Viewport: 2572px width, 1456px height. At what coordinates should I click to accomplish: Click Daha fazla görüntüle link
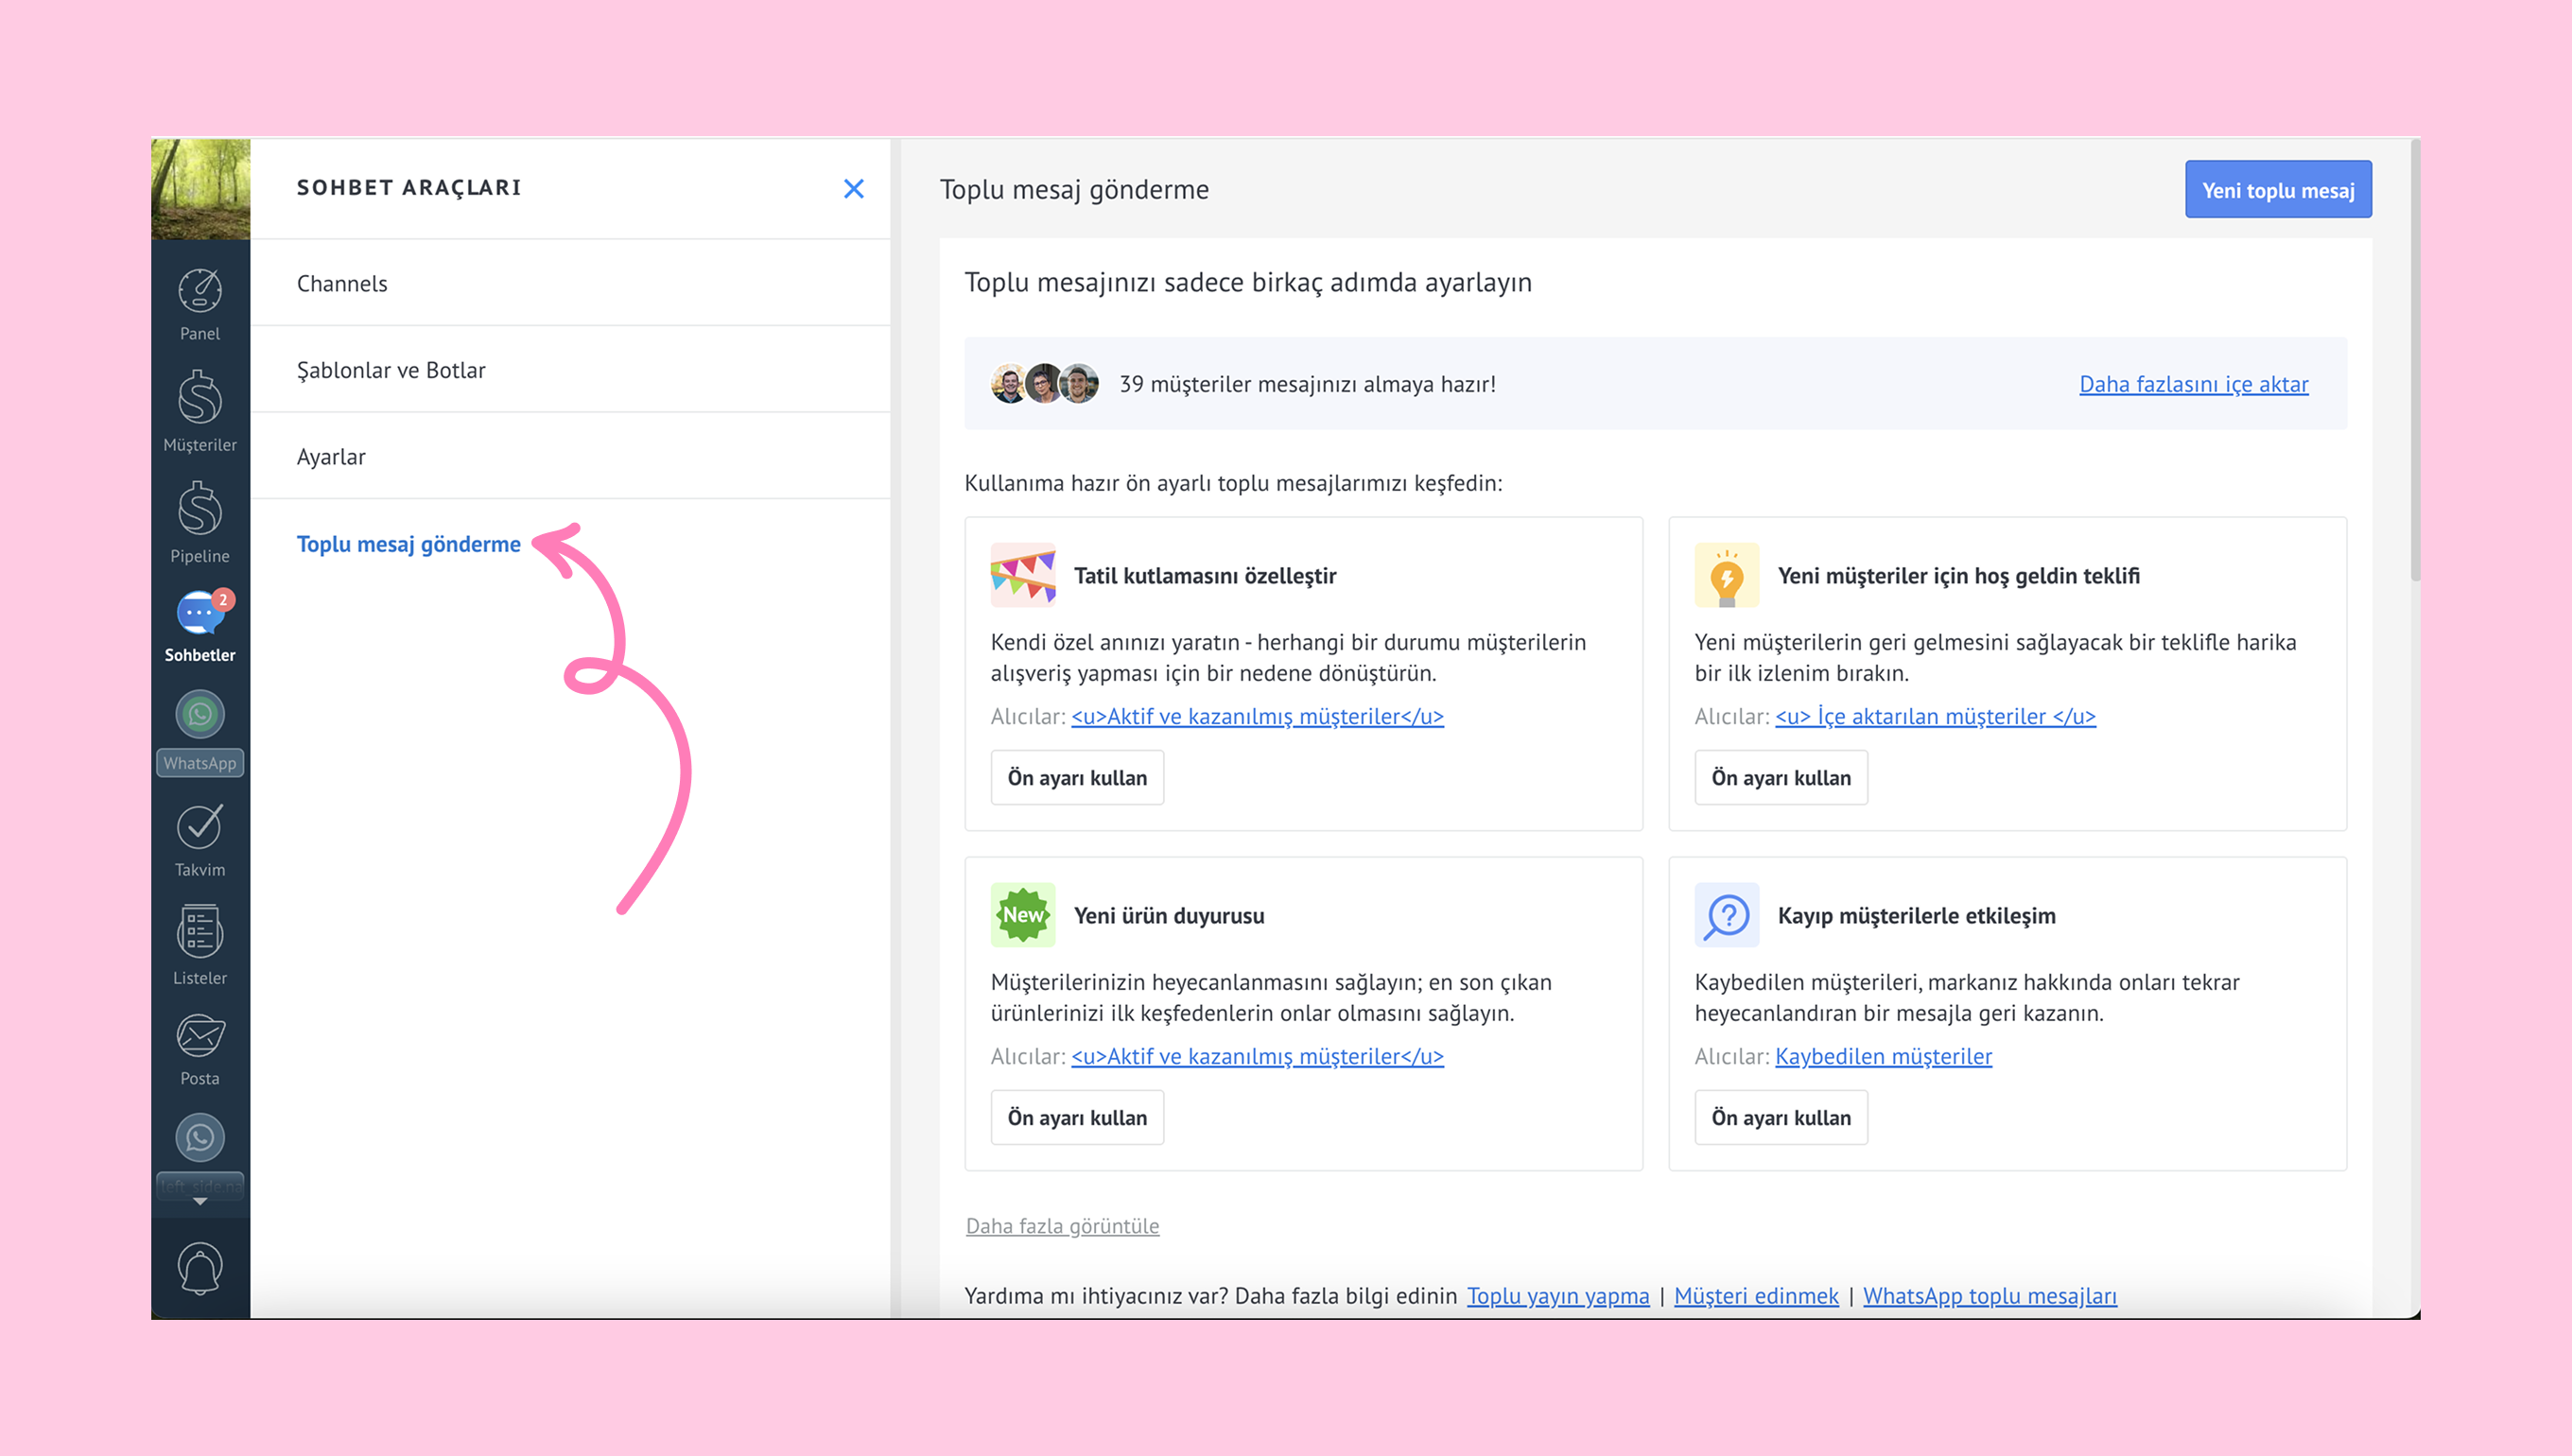pos(1062,1226)
